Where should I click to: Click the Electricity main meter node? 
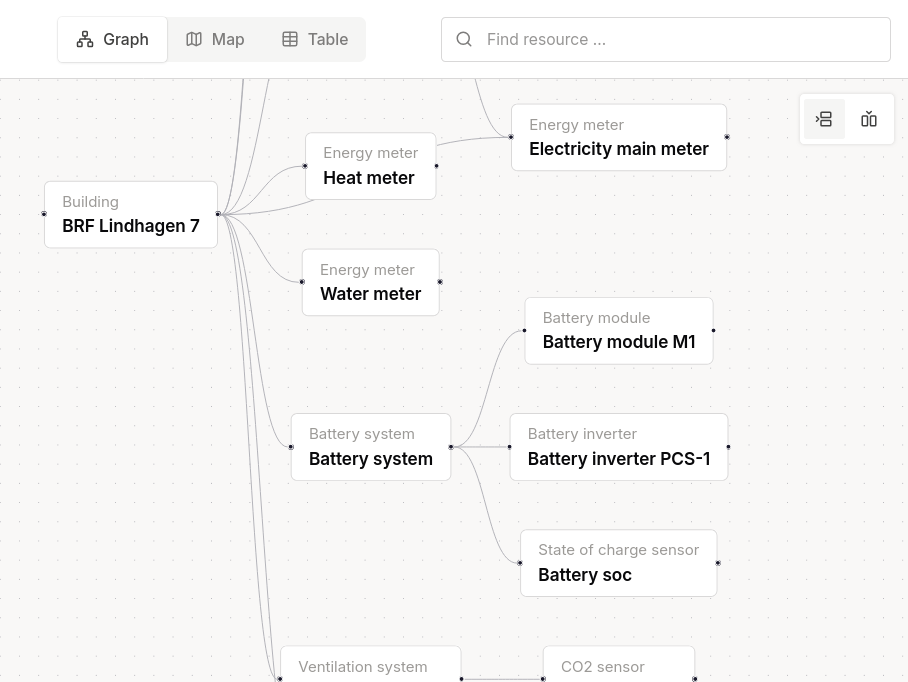[618, 137]
